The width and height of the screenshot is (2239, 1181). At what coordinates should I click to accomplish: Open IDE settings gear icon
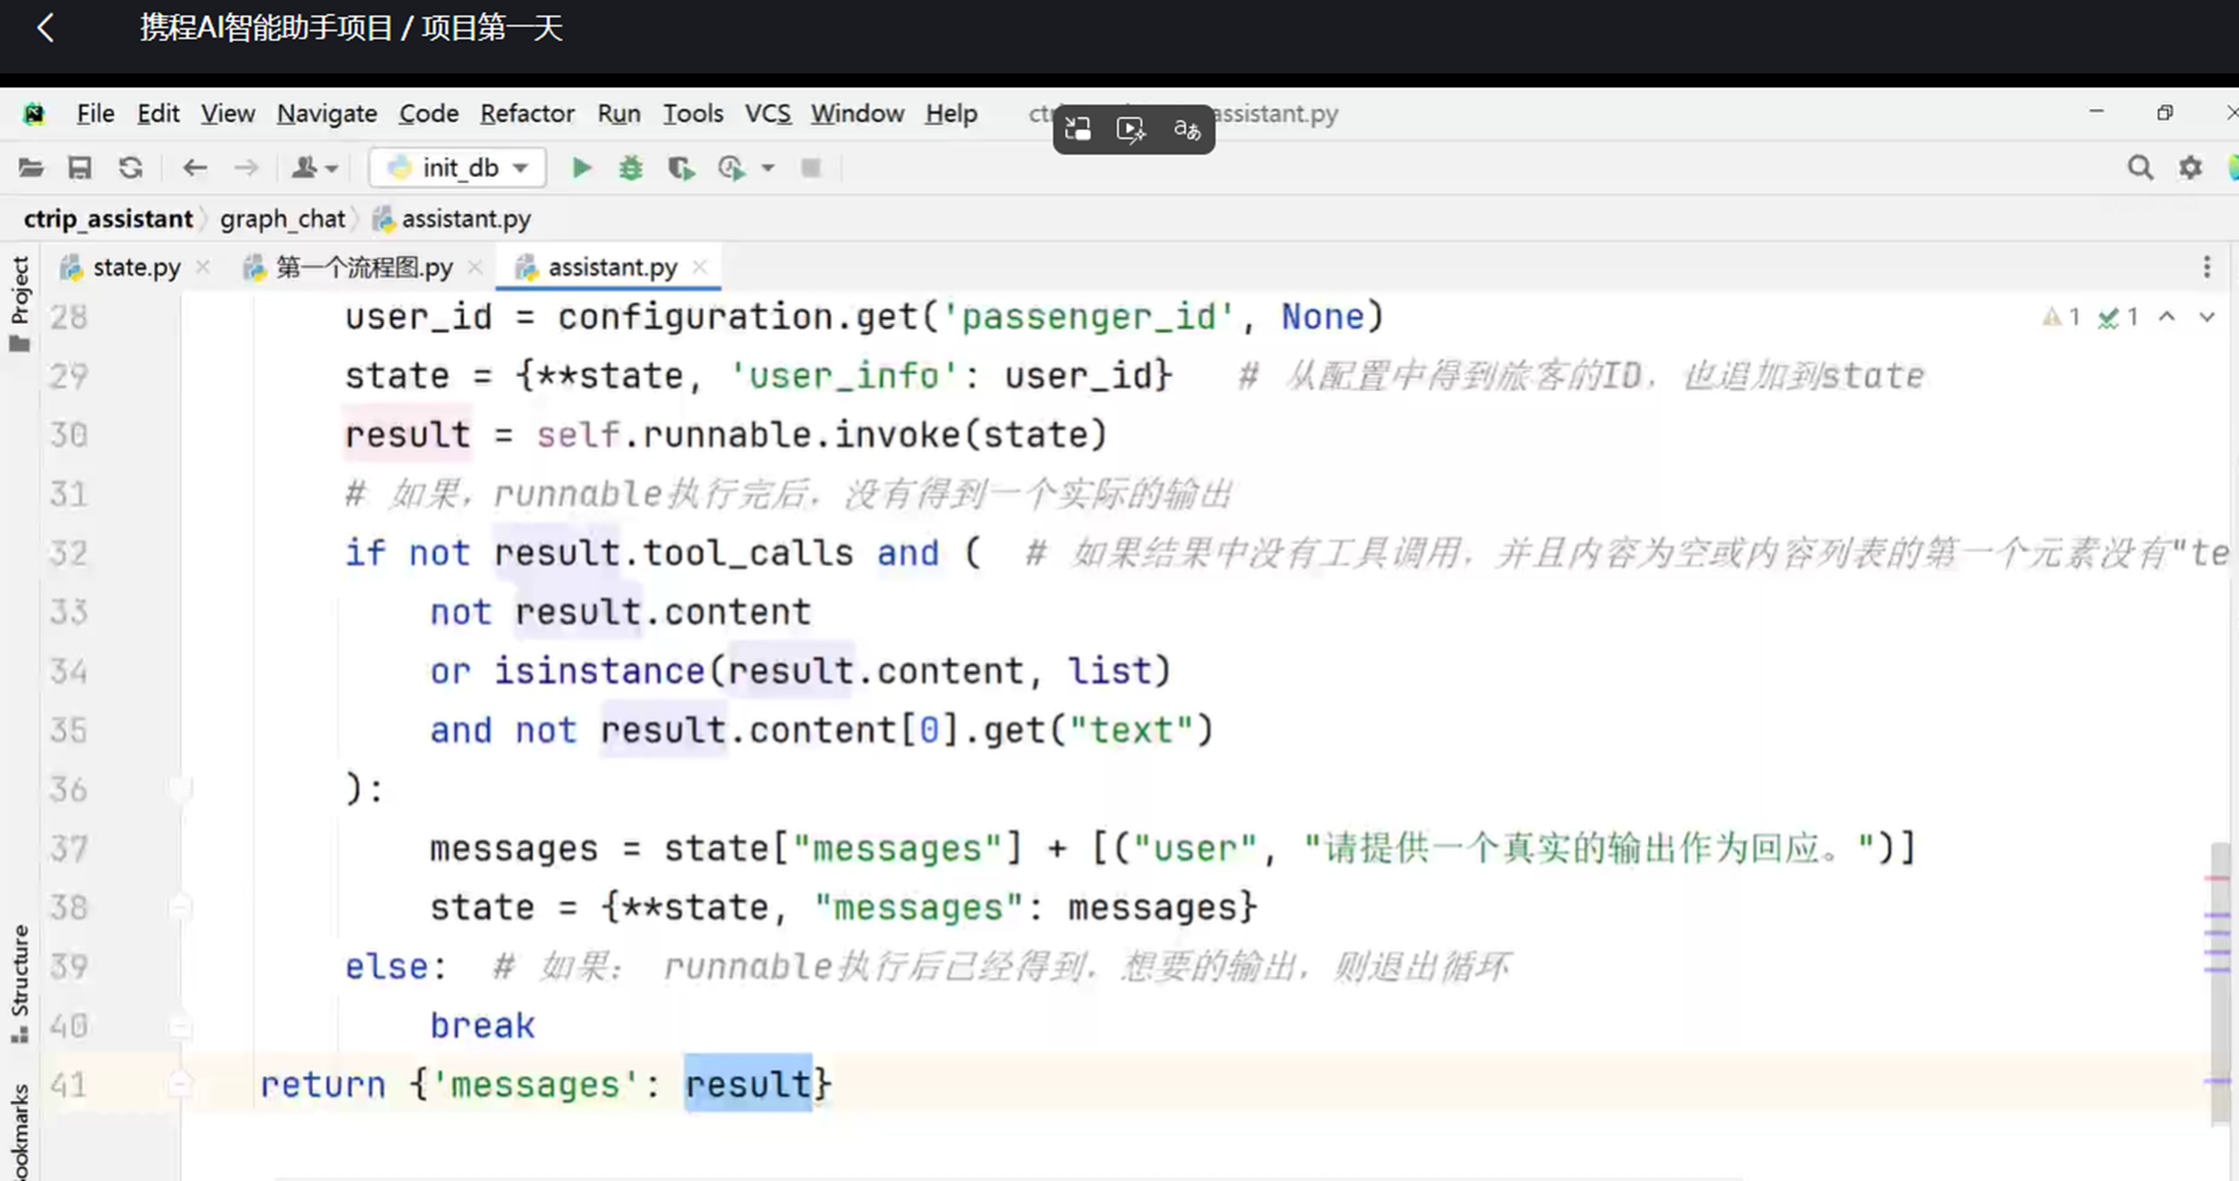pyautogui.click(x=2191, y=168)
